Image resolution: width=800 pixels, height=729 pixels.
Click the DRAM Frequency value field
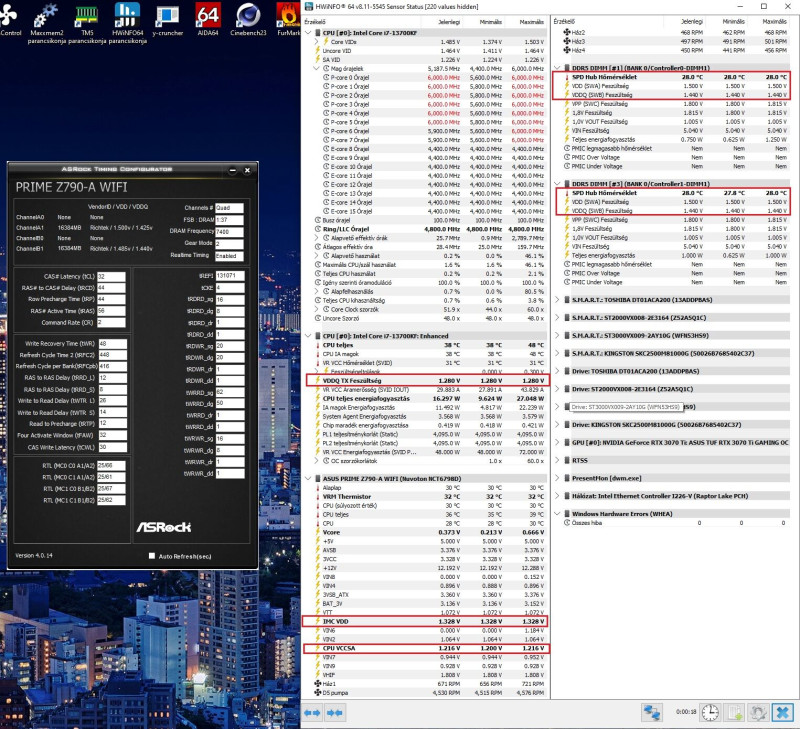228,231
